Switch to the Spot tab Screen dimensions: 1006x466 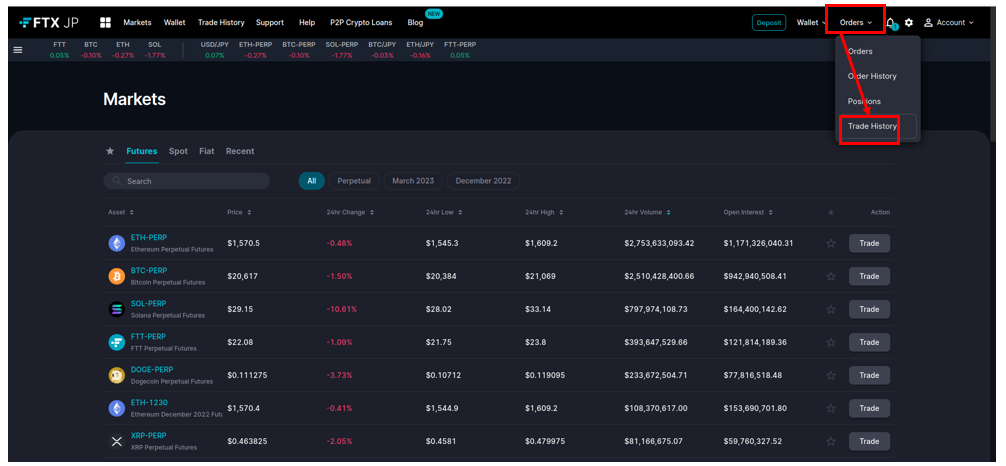point(178,151)
